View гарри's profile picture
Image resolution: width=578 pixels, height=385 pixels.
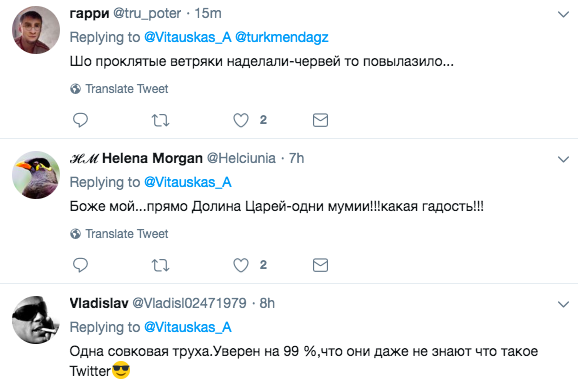click(36, 30)
